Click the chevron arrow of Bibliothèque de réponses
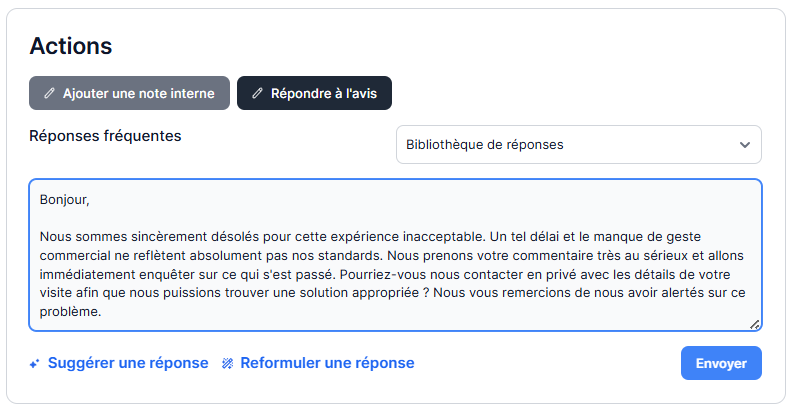The width and height of the screenshot is (795, 410). pos(744,145)
